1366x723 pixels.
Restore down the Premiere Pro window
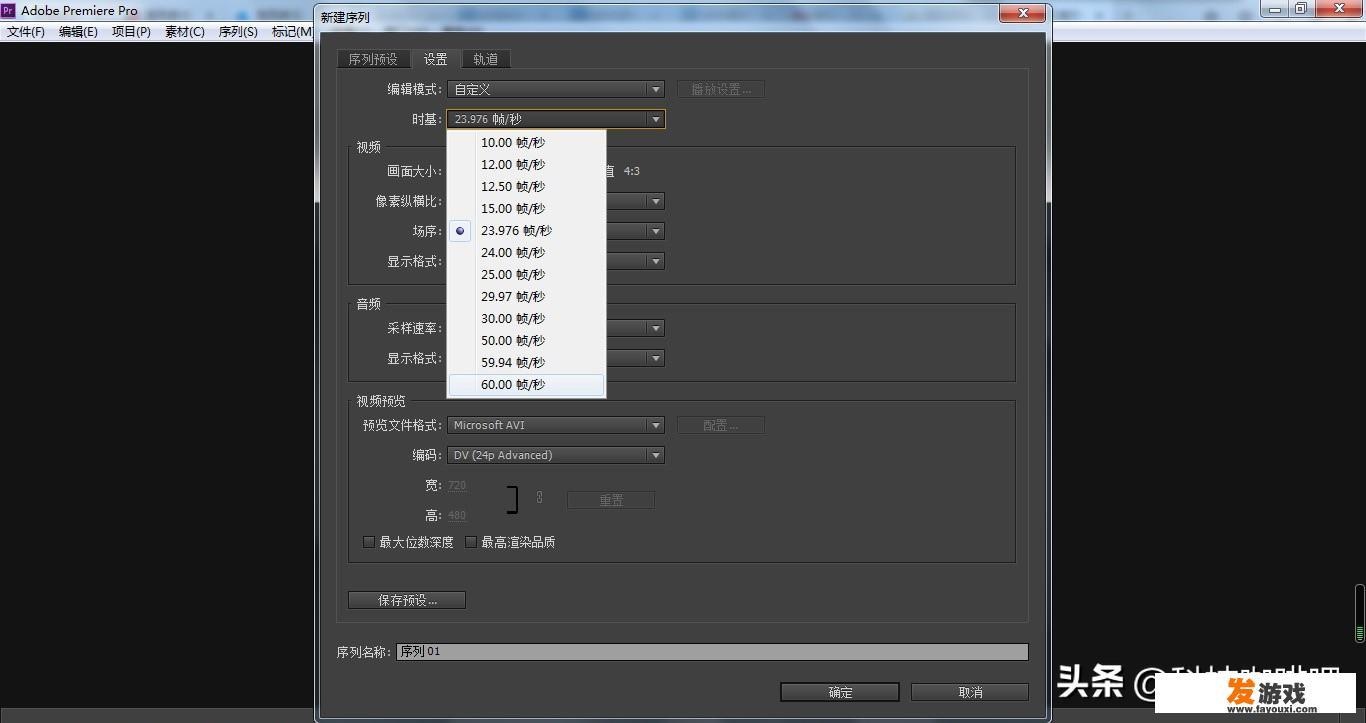(1300, 8)
